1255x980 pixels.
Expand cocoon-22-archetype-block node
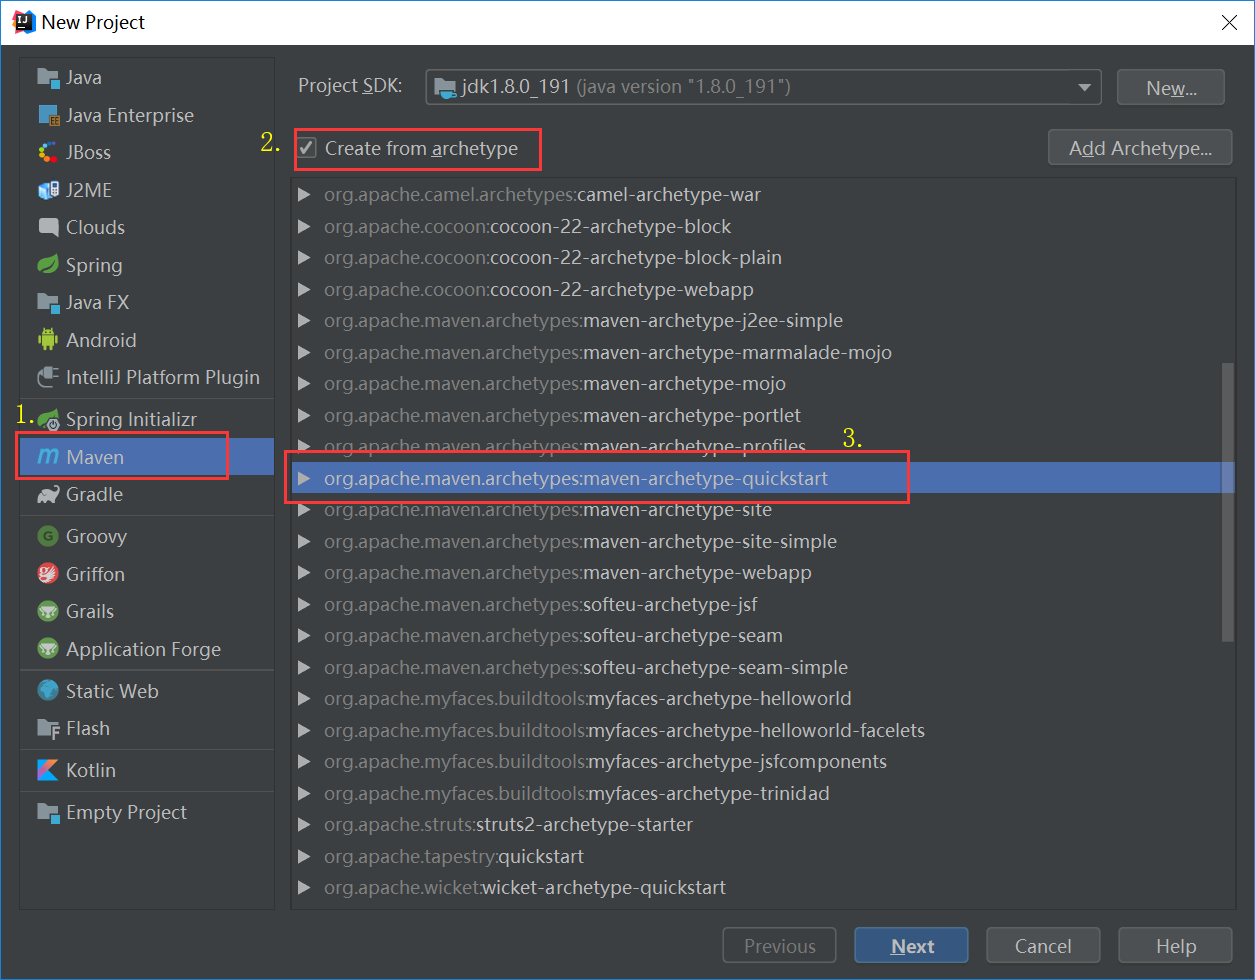coord(304,227)
